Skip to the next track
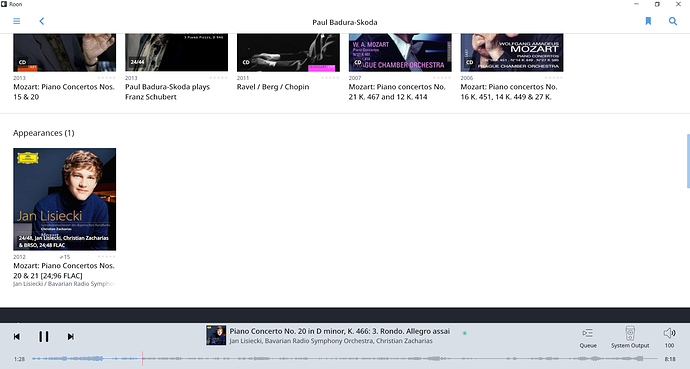 (x=70, y=336)
